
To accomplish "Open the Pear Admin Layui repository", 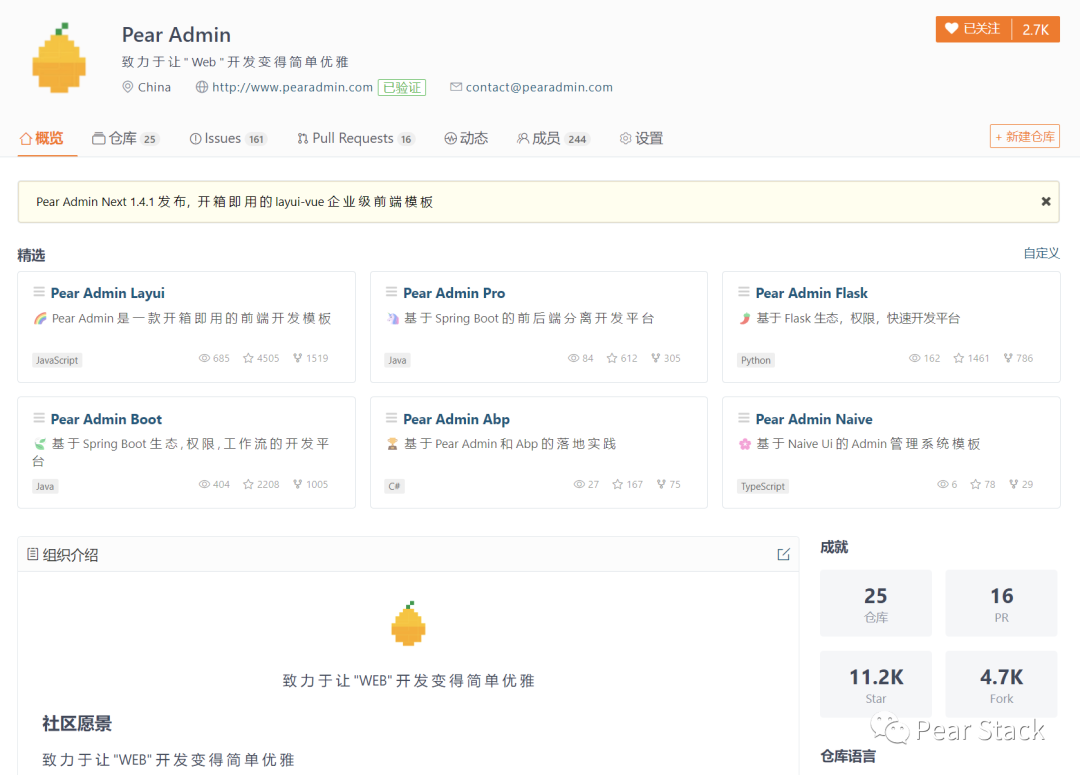I will tap(107, 293).
